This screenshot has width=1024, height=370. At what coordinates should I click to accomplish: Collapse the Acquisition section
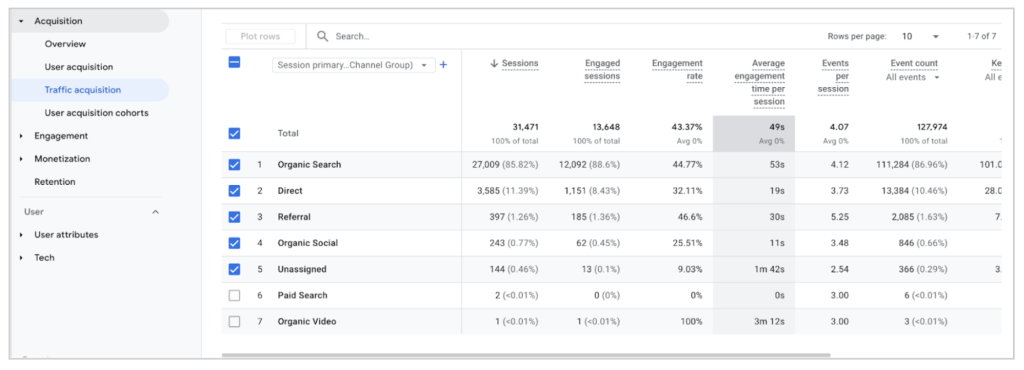[21, 21]
